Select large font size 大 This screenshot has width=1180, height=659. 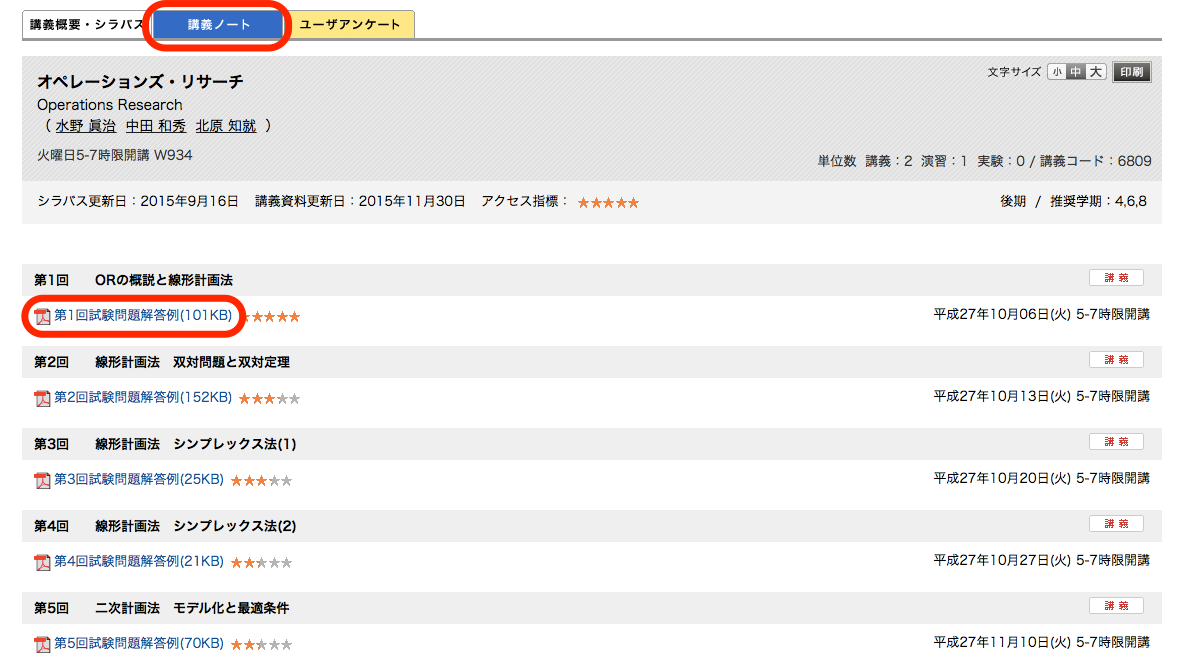(x=1096, y=72)
